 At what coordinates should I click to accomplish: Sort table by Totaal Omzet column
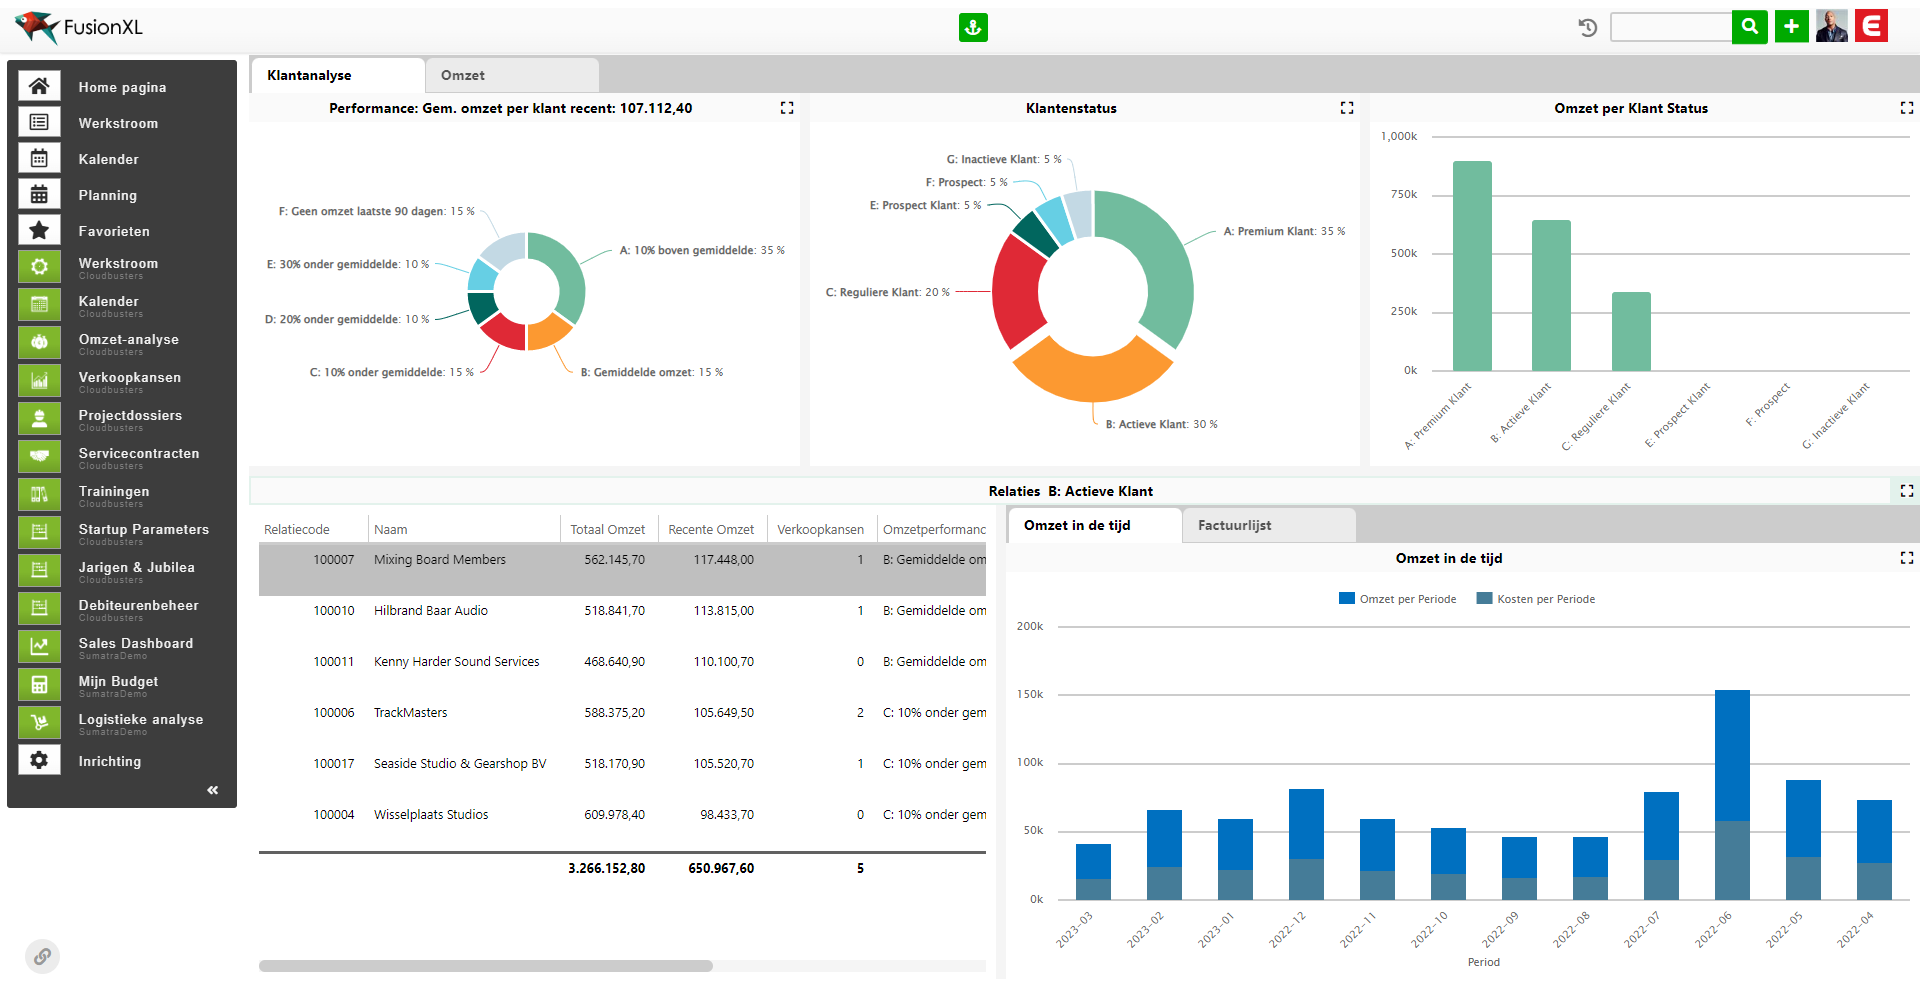(x=607, y=530)
